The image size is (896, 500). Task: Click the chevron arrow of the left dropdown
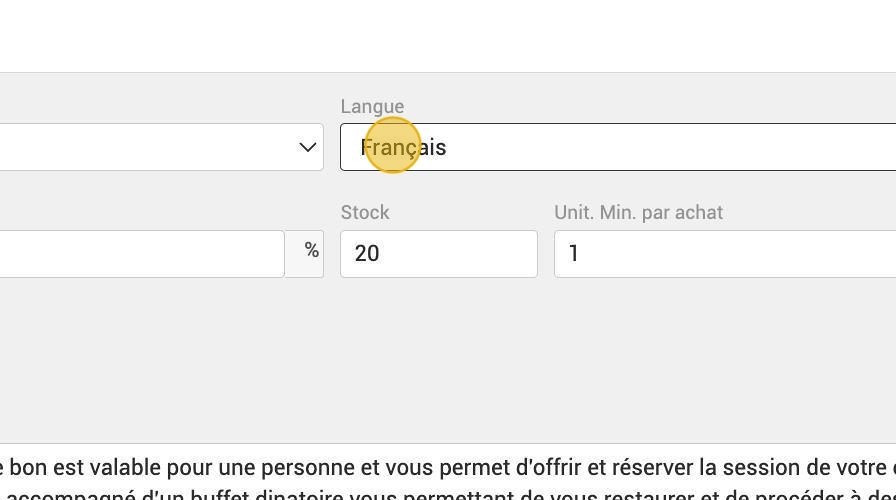point(308,147)
